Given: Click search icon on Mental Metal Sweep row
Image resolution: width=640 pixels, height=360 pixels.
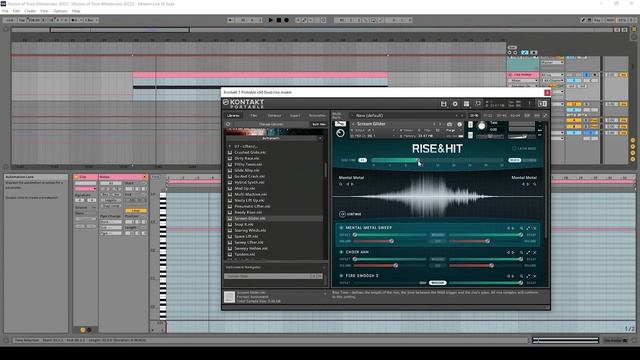Looking at the screenshot, I should tap(521, 228).
